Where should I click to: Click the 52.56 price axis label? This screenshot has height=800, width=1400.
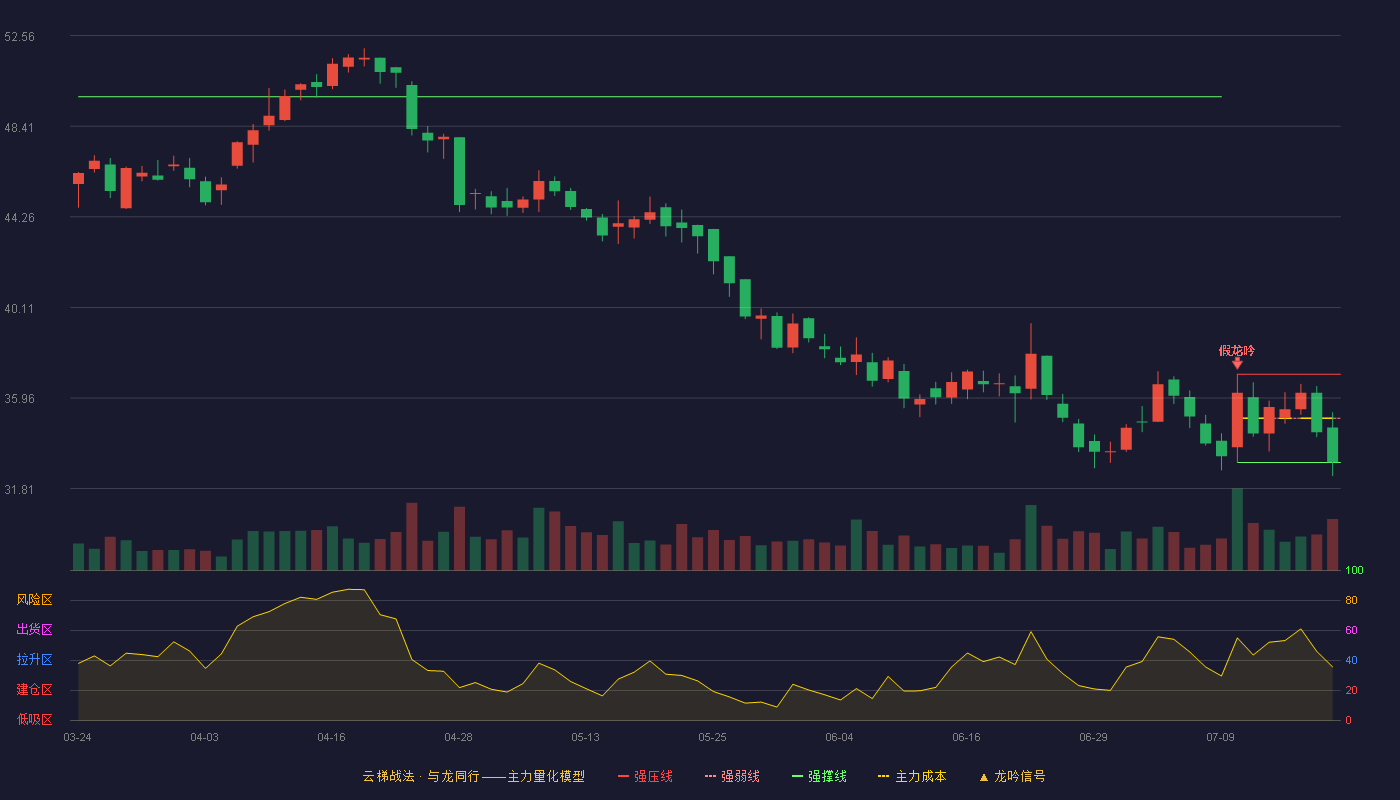point(19,36)
